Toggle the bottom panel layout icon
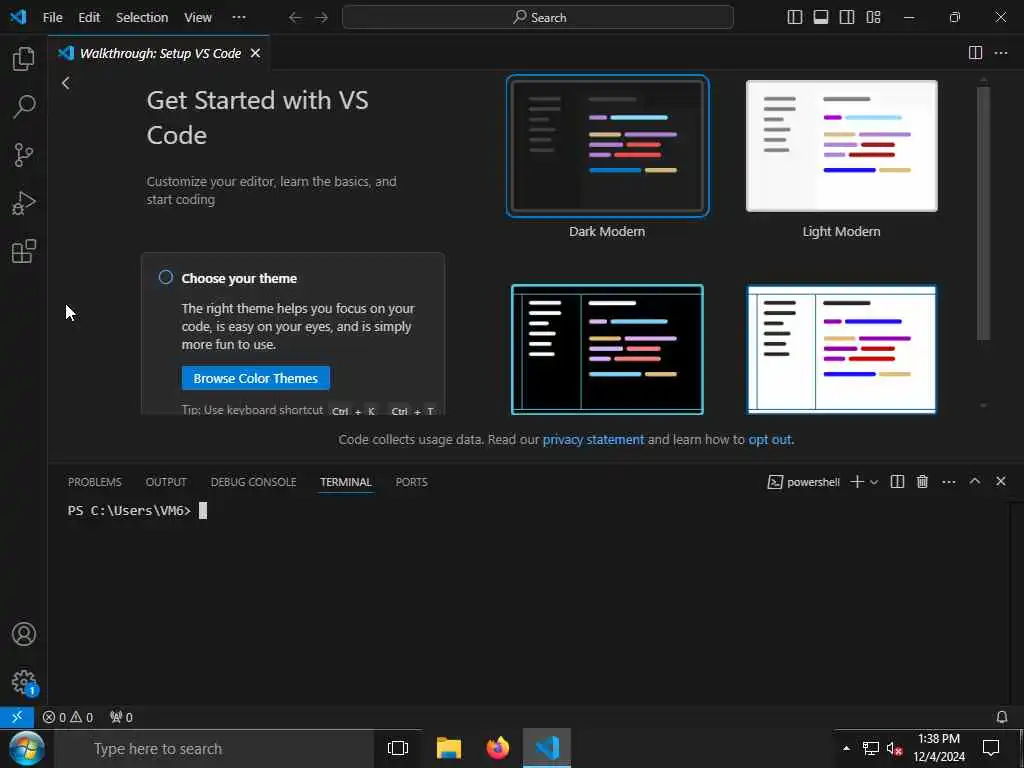1024x768 pixels. pos(821,18)
